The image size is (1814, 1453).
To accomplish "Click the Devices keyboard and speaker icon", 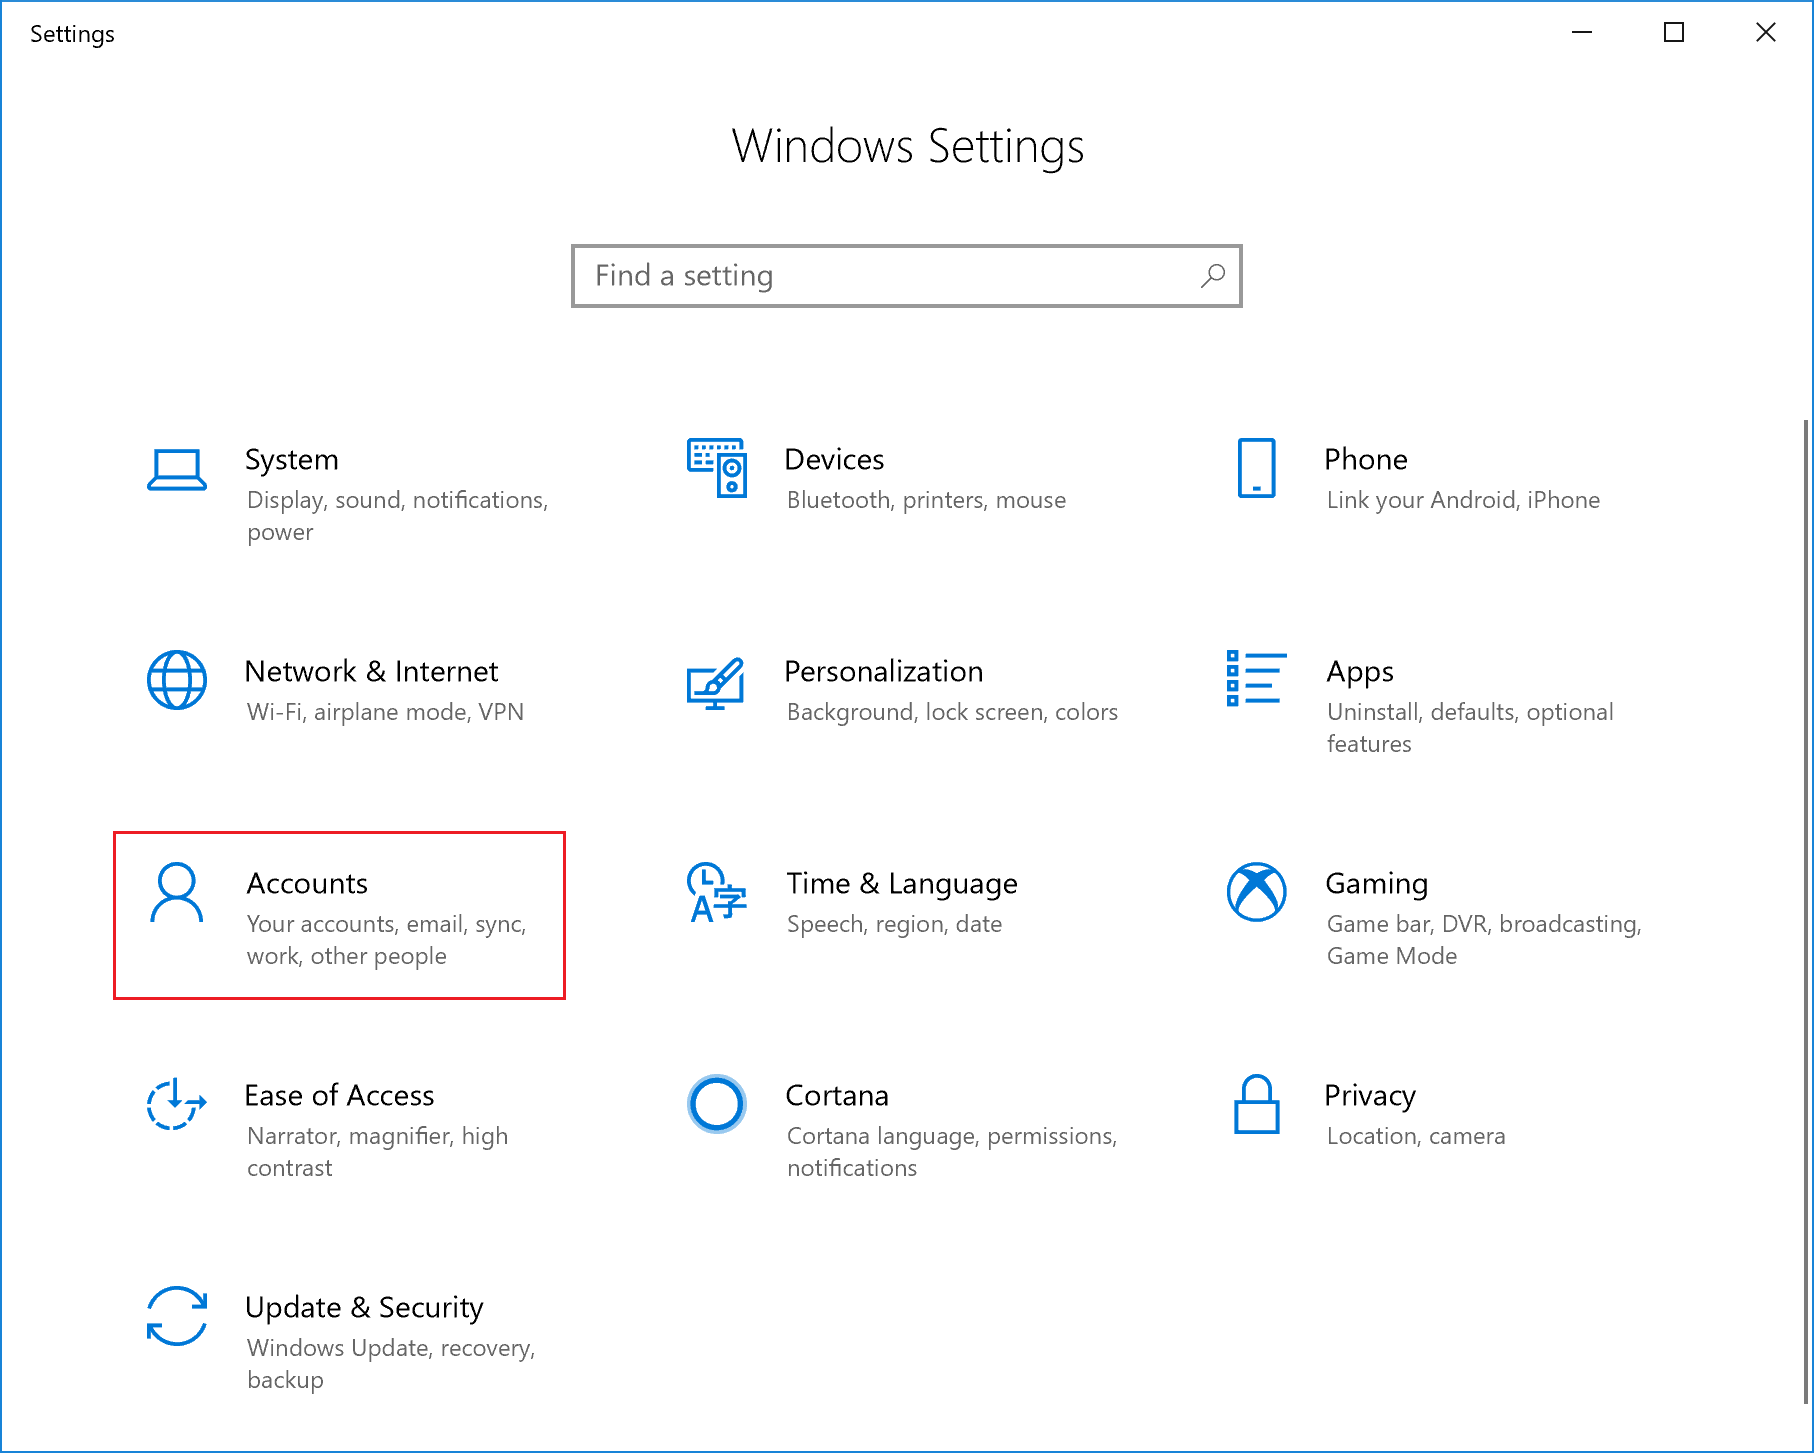I will (x=717, y=467).
